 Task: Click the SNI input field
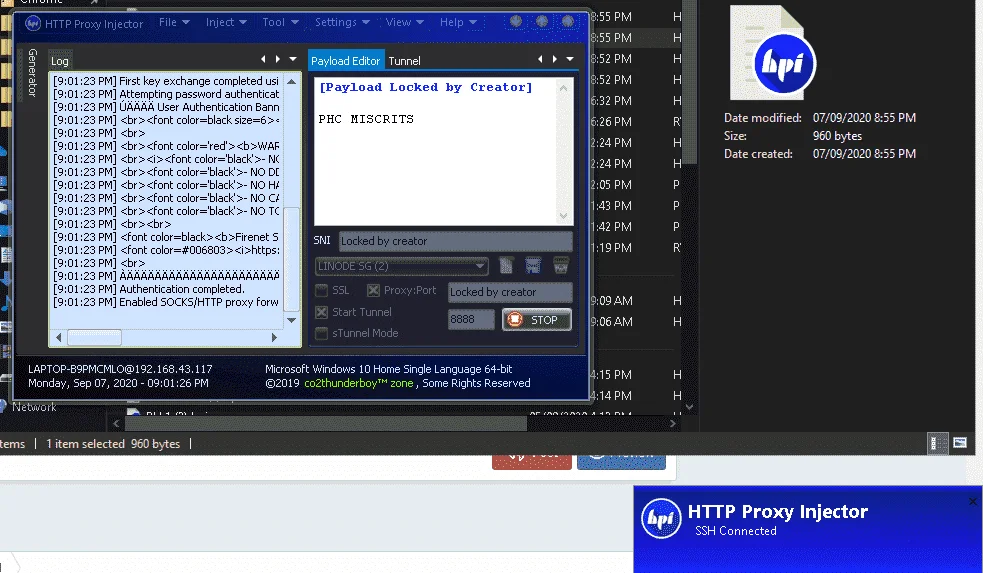click(456, 241)
